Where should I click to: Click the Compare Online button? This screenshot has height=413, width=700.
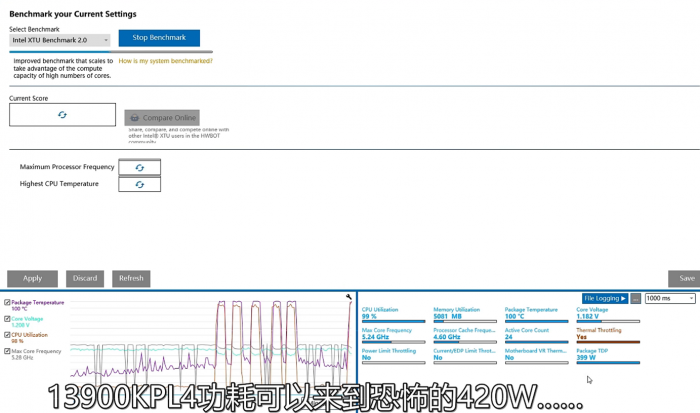tap(162, 118)
